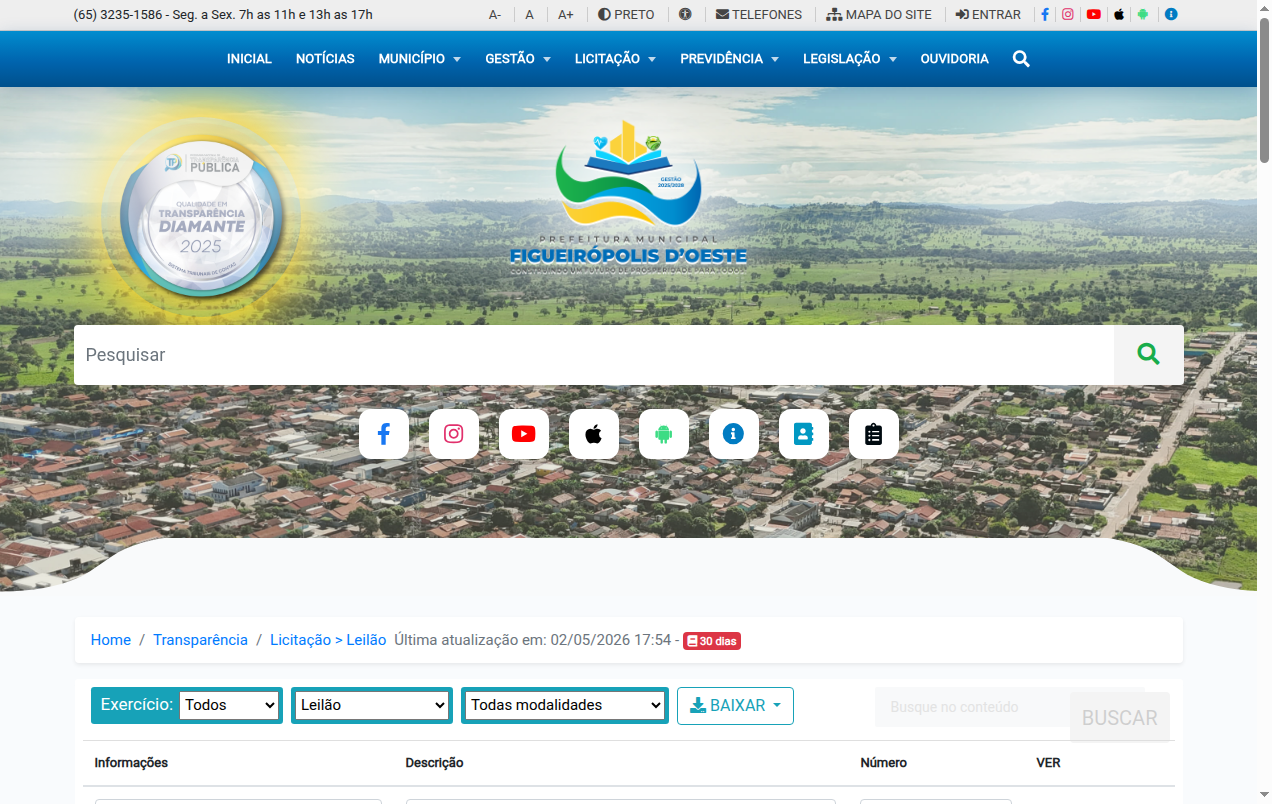1272x804 pixels.
Task: Click the Instagram icon in the top bar
Action: click(x=1068, y=15)
